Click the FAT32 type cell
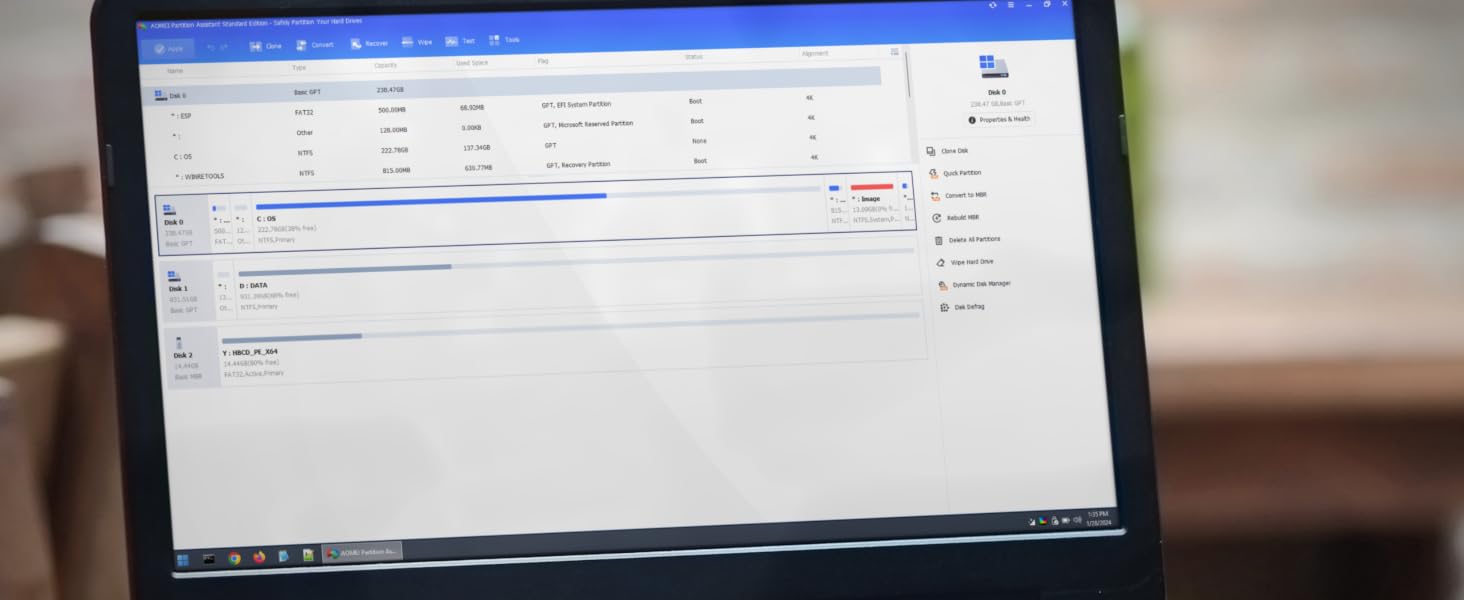The width and height of the screenshot is (1464, 600). (304, 112)
